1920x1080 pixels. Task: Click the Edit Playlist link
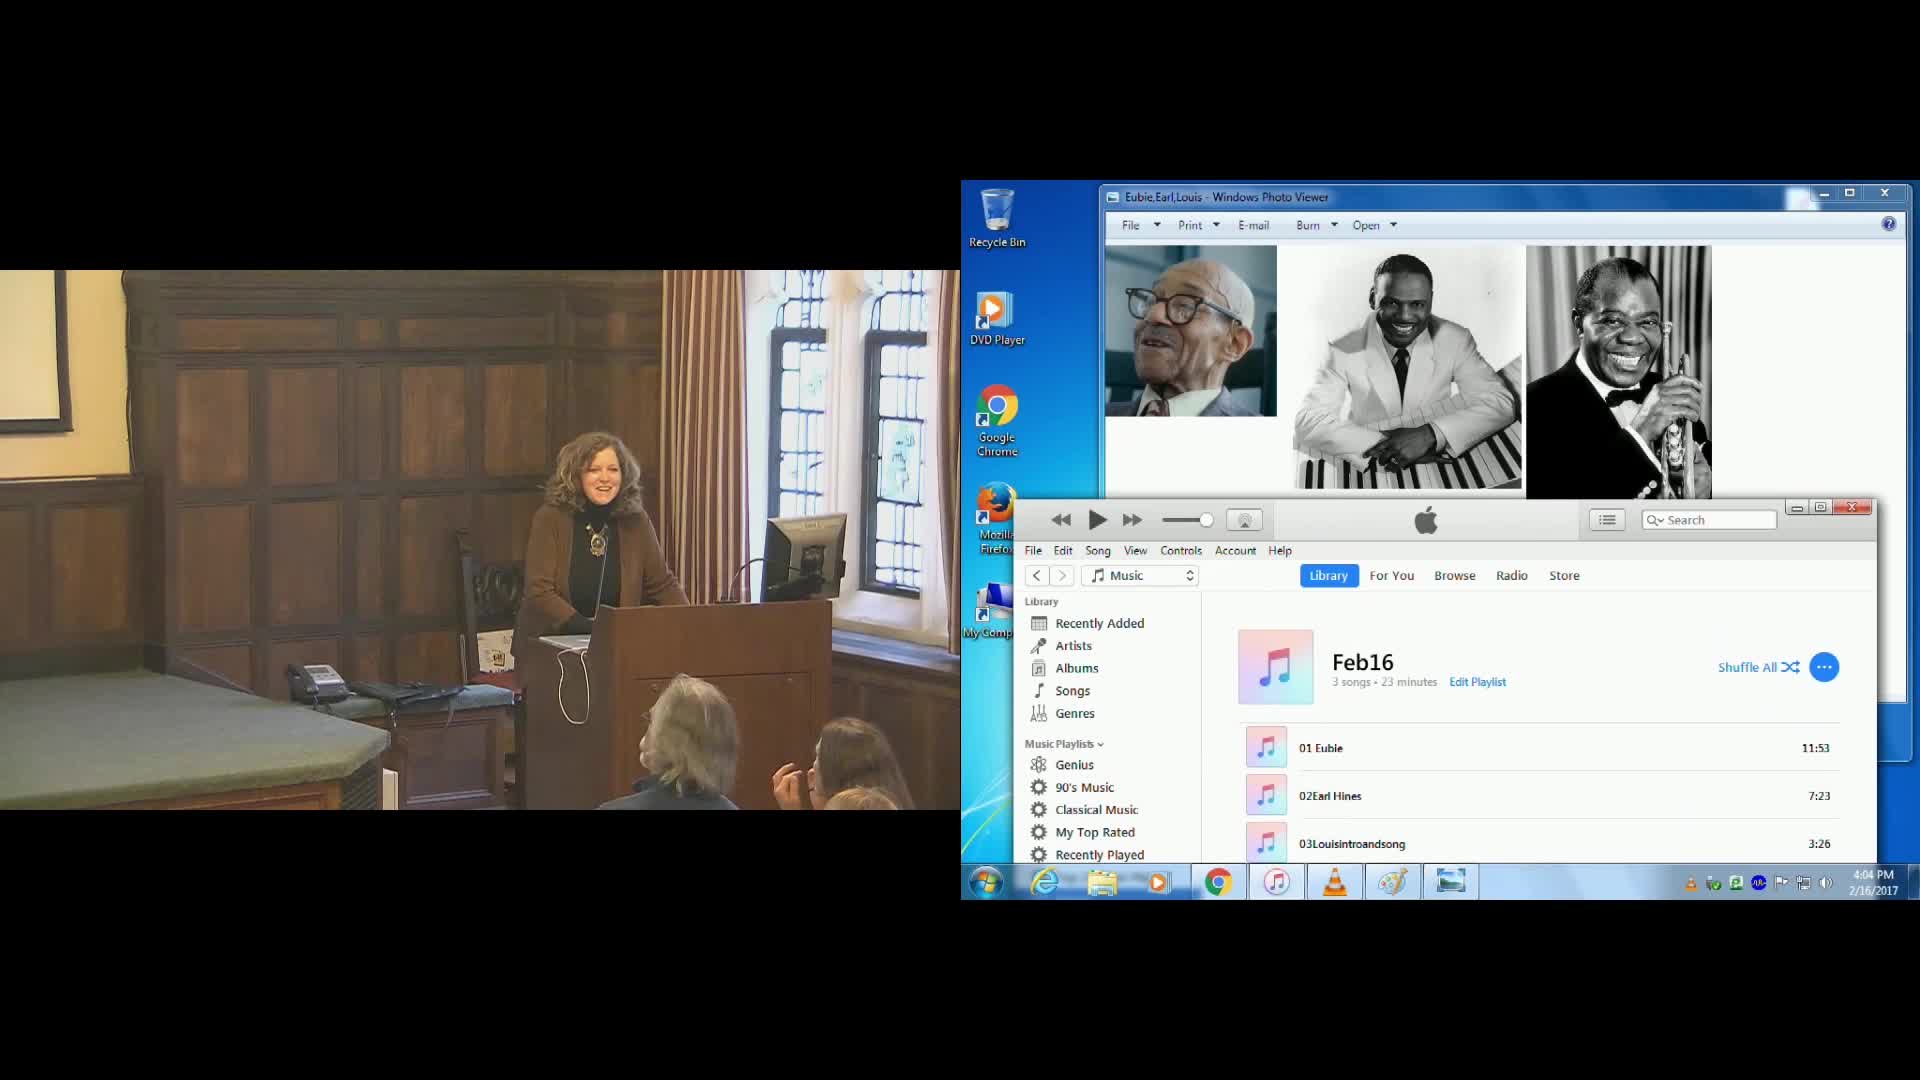coord(1477,682)
